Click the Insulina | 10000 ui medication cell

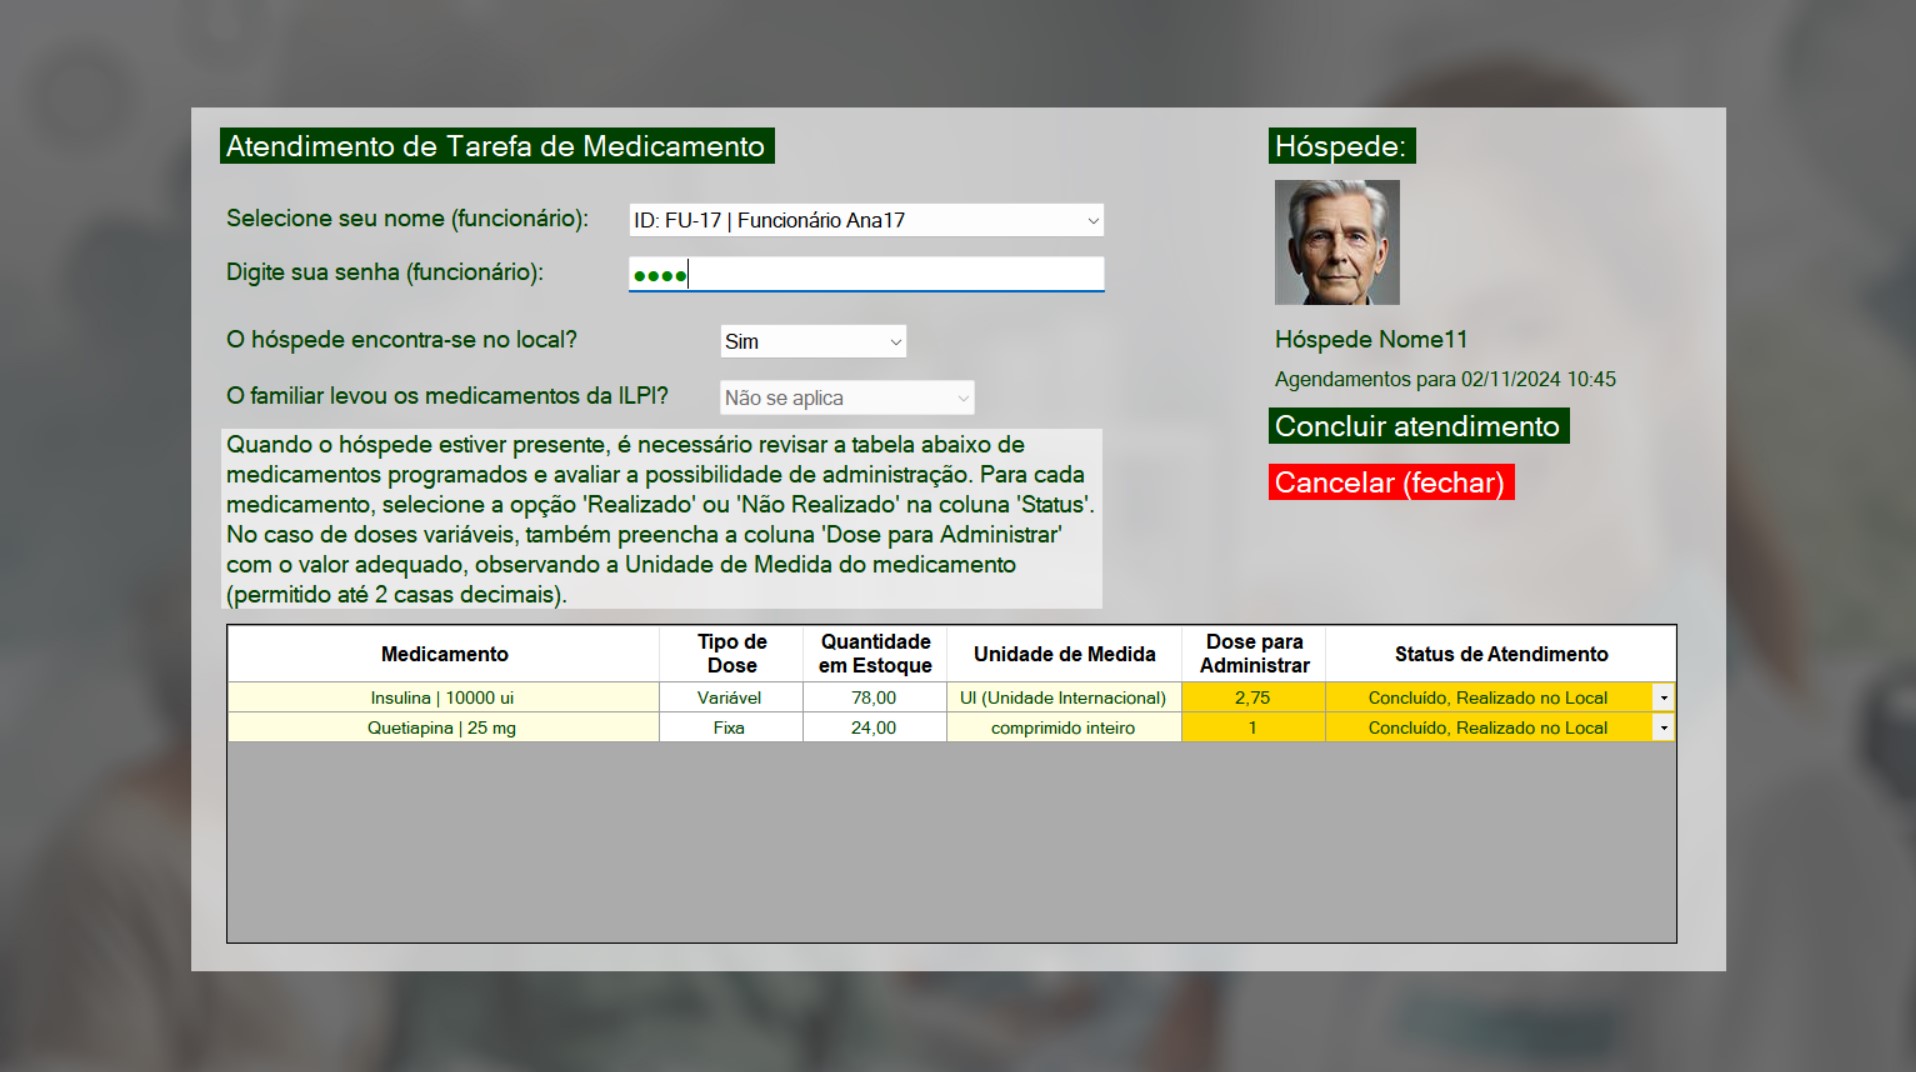(x=442, y=698)
